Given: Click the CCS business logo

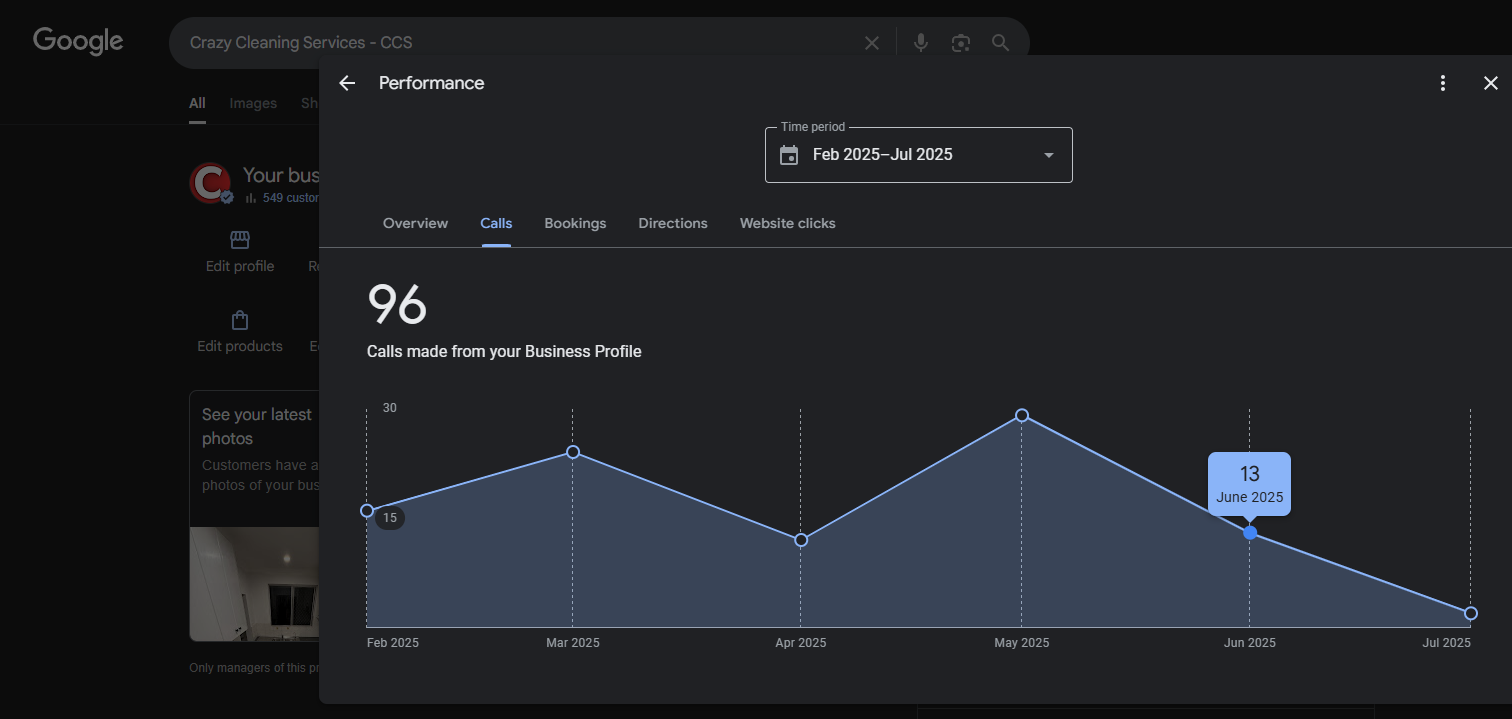Looking at the screenshot, I should [x=210, y=183].
